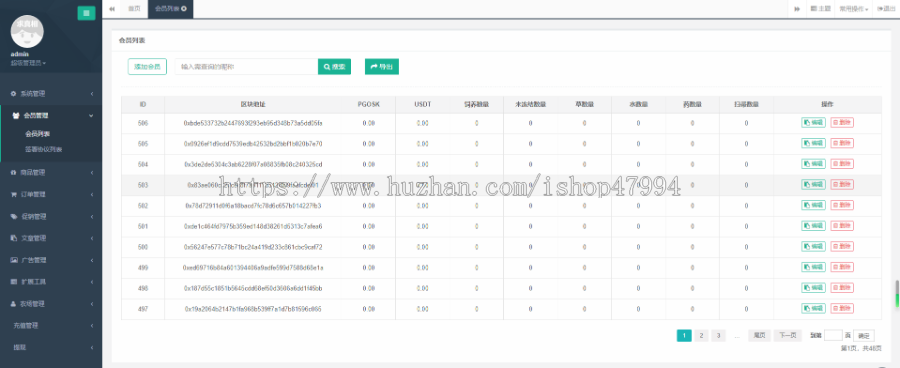Click the green 搜索 search button
The height and width of the screenshot is (368, 900).
pyautogui.click(x=335, y=67)
